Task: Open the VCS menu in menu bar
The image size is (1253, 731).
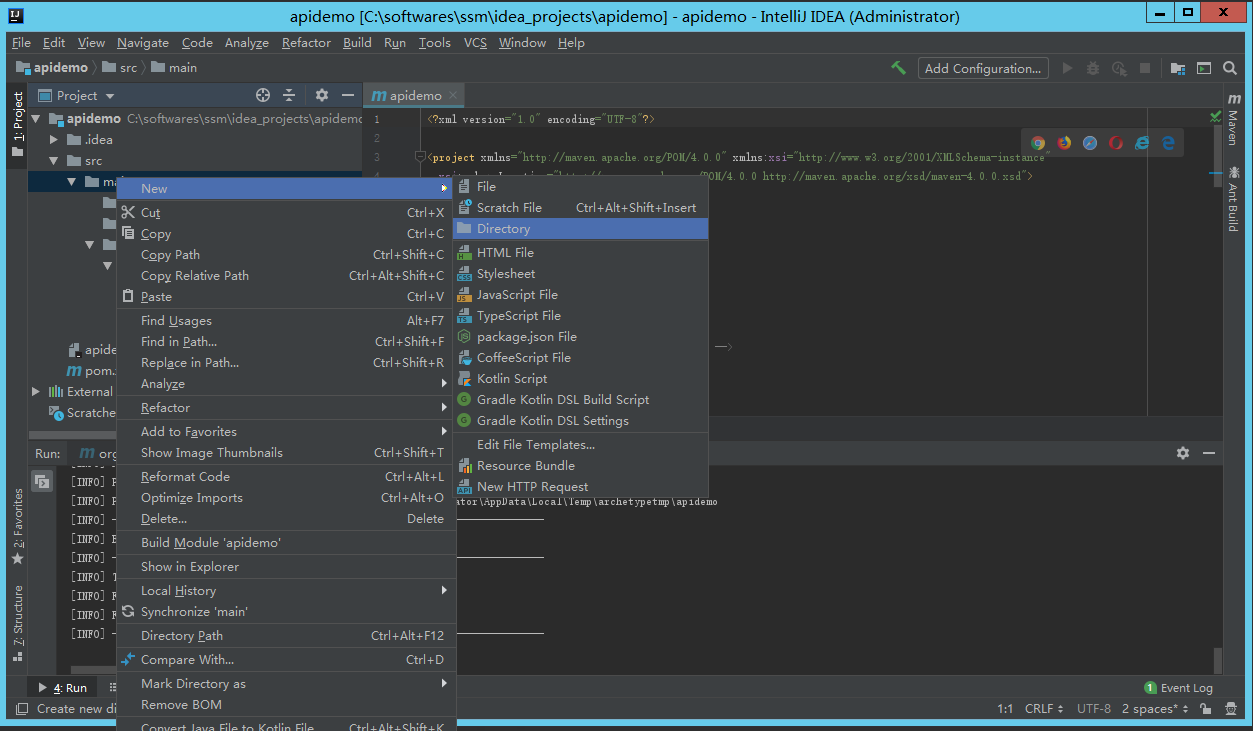Action: (476, 43)
